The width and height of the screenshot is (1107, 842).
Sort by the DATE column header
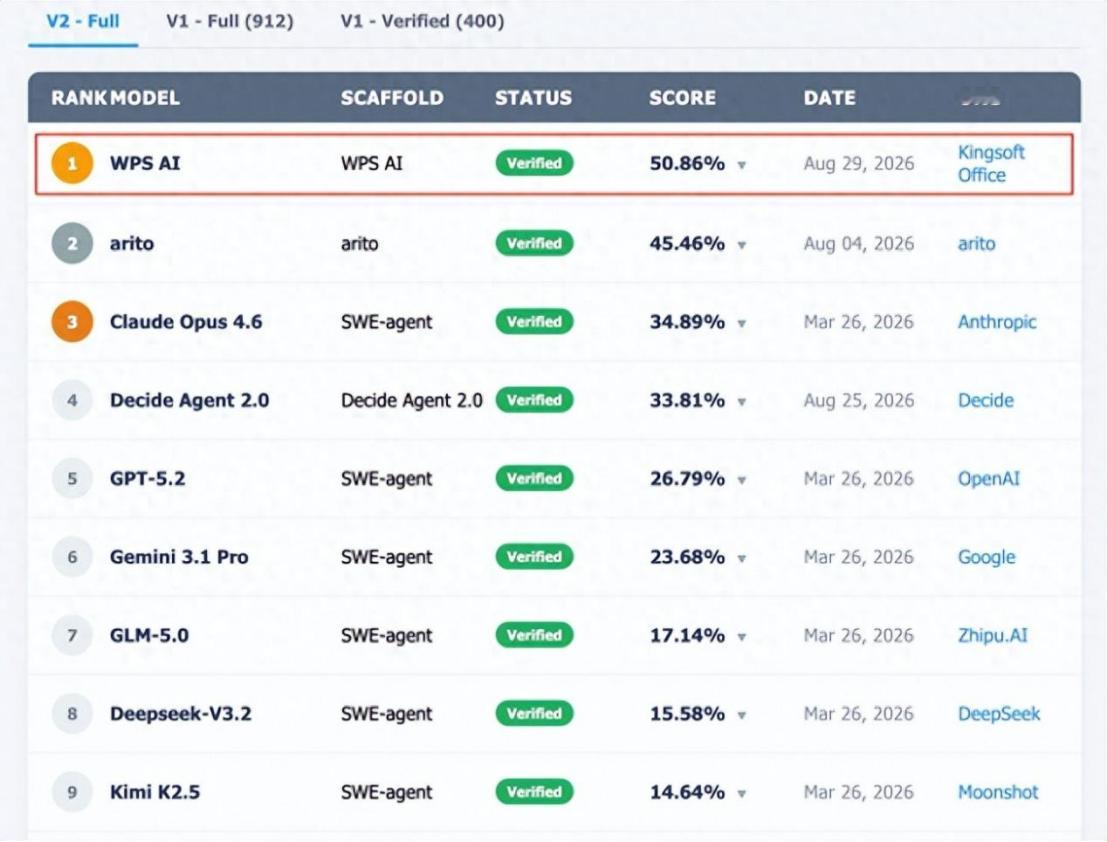coord(829,97)
